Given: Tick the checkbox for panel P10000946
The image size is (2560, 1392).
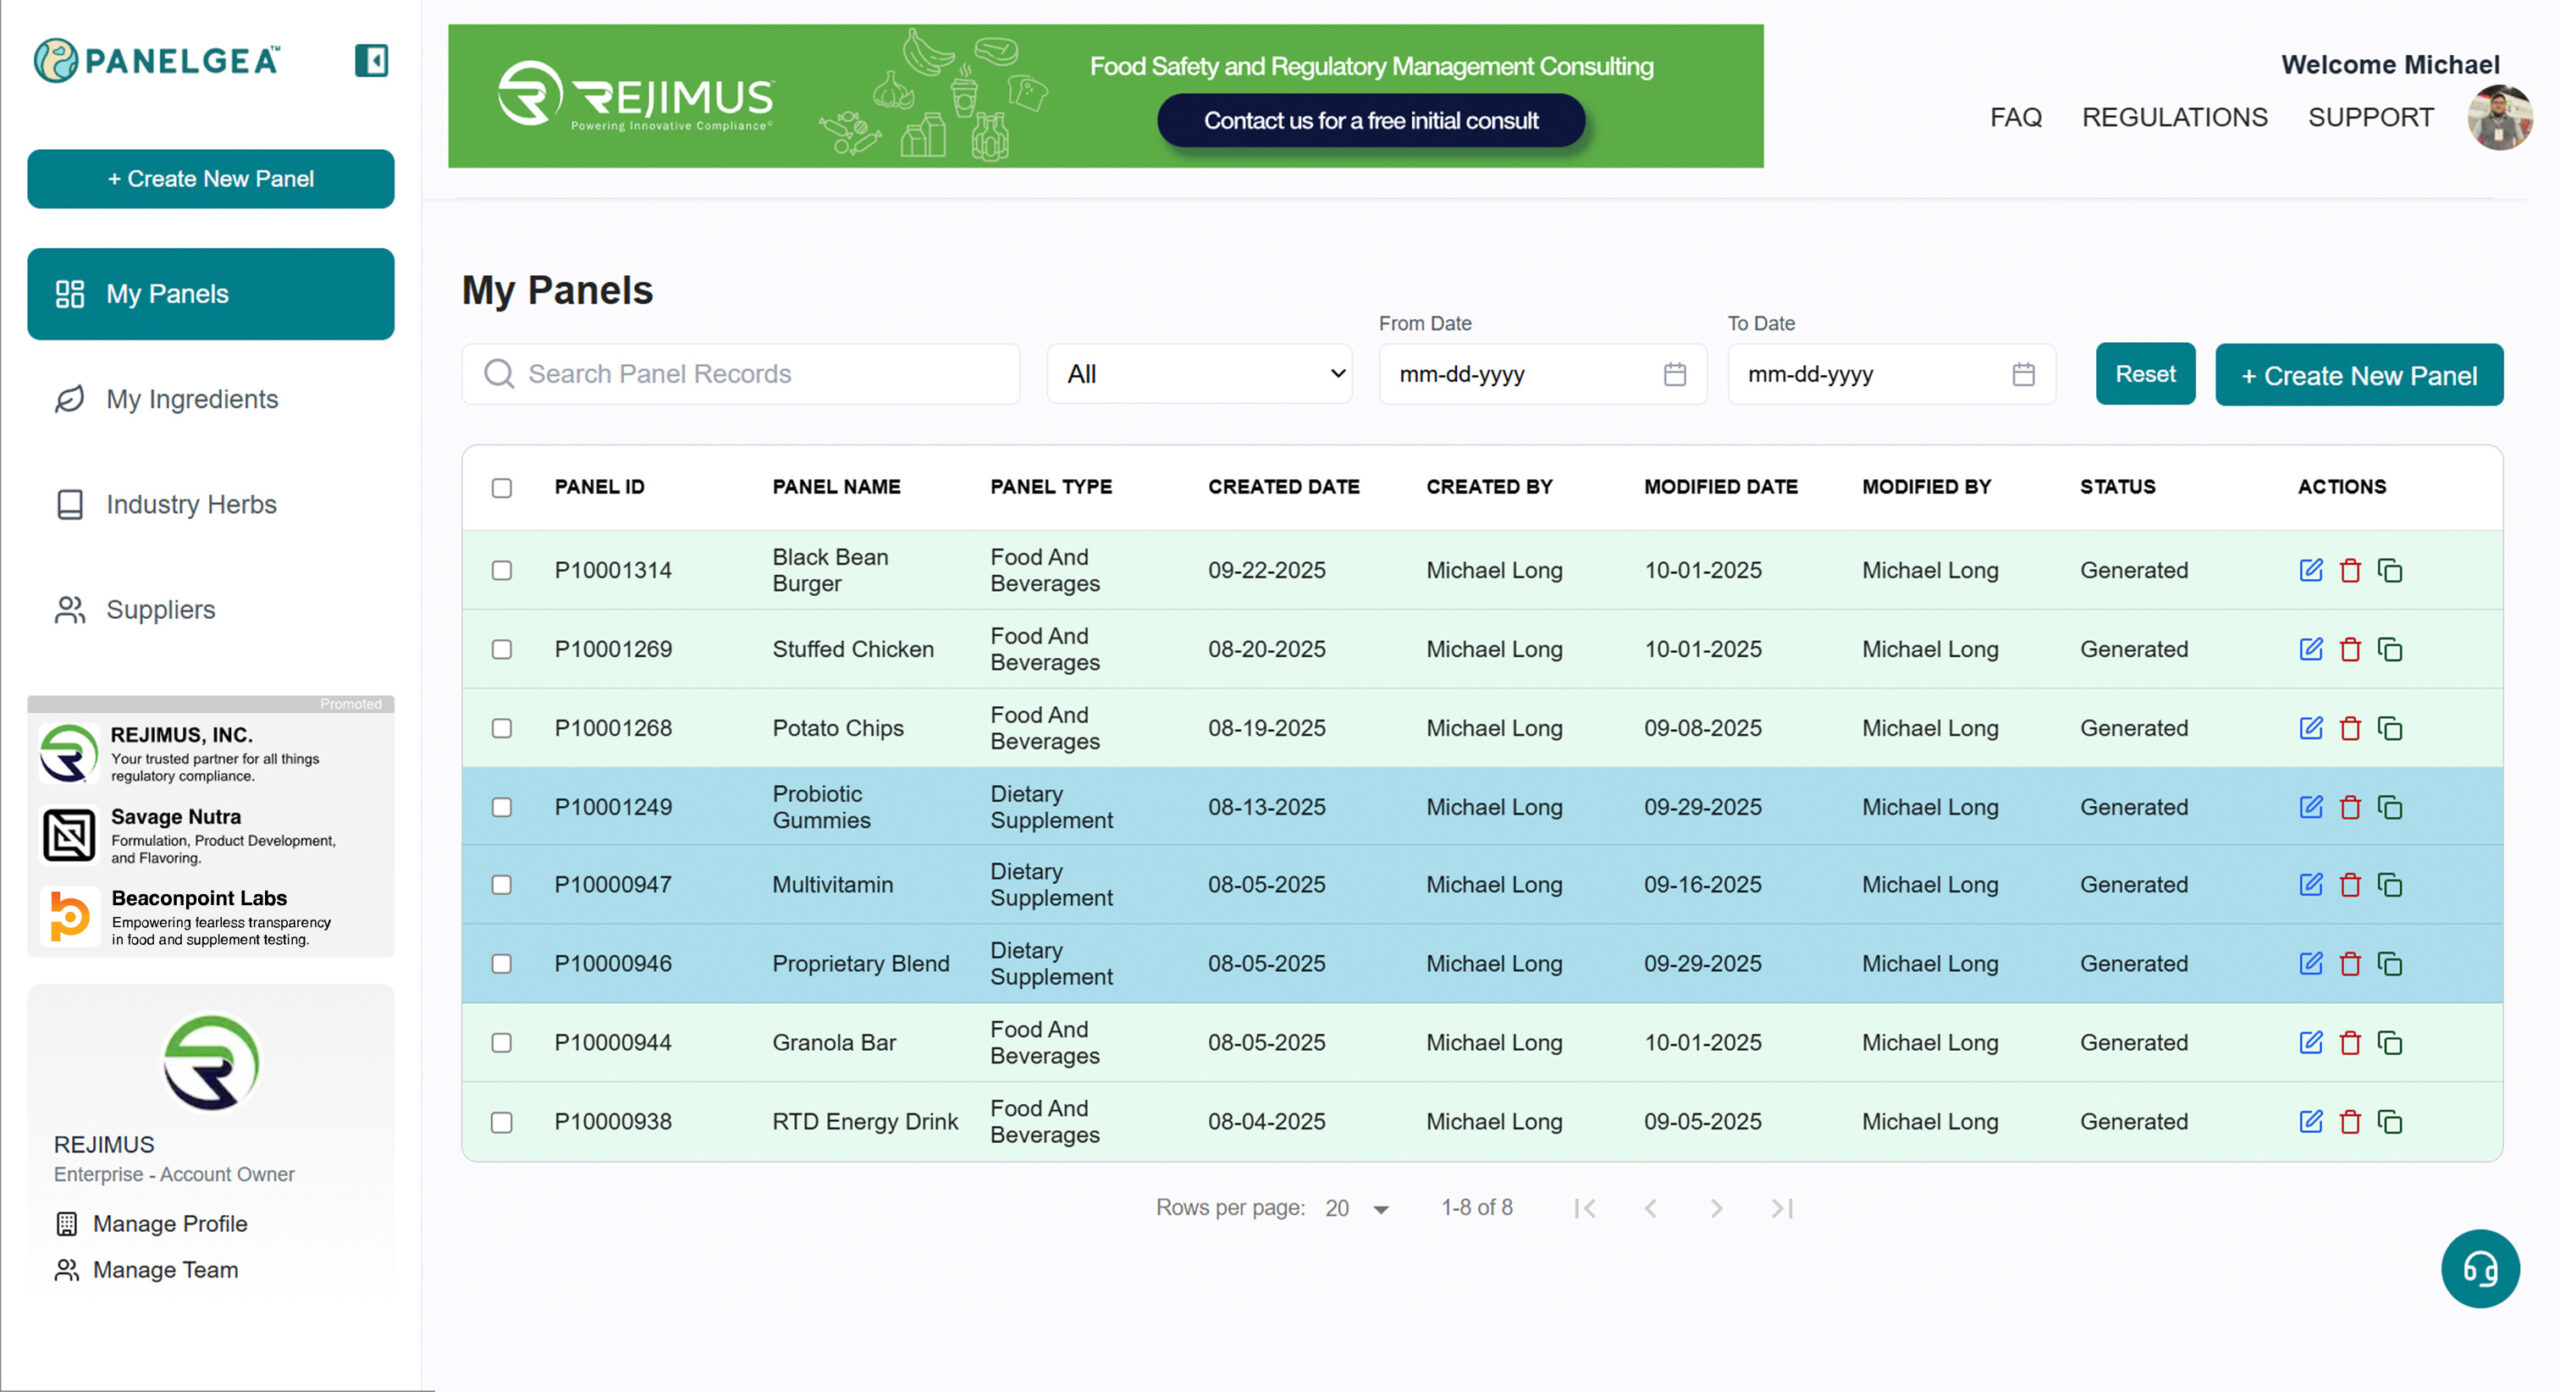Looking at the screenshot, I should [502, 964].
